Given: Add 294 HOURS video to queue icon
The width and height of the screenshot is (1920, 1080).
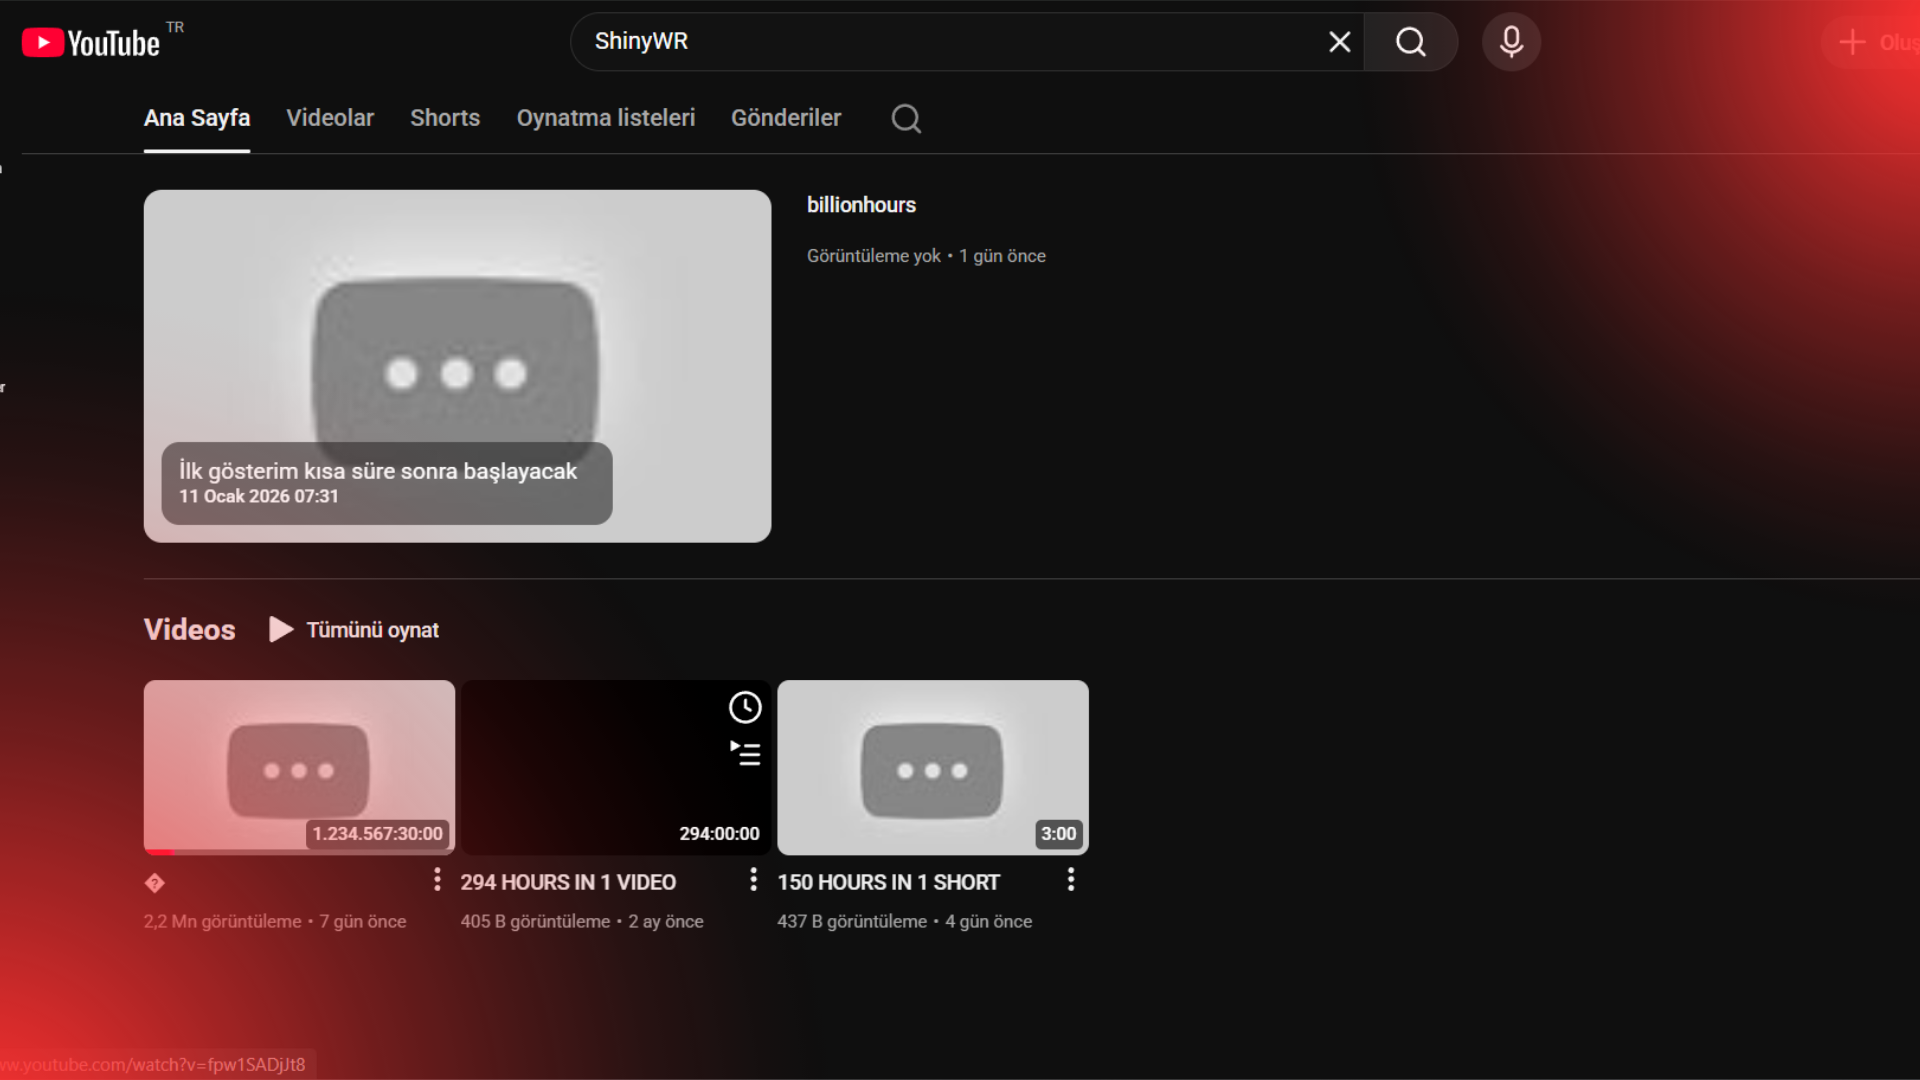Looking at the screenshot, I should (745, 754).
